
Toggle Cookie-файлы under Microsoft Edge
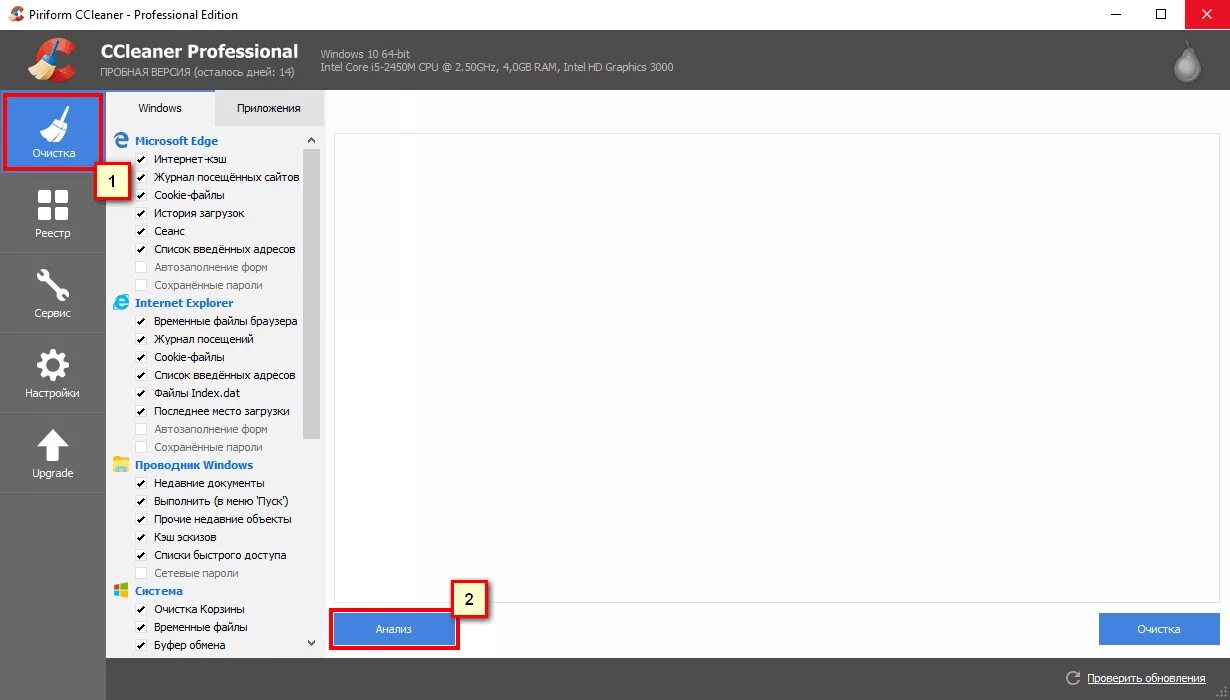141,195
